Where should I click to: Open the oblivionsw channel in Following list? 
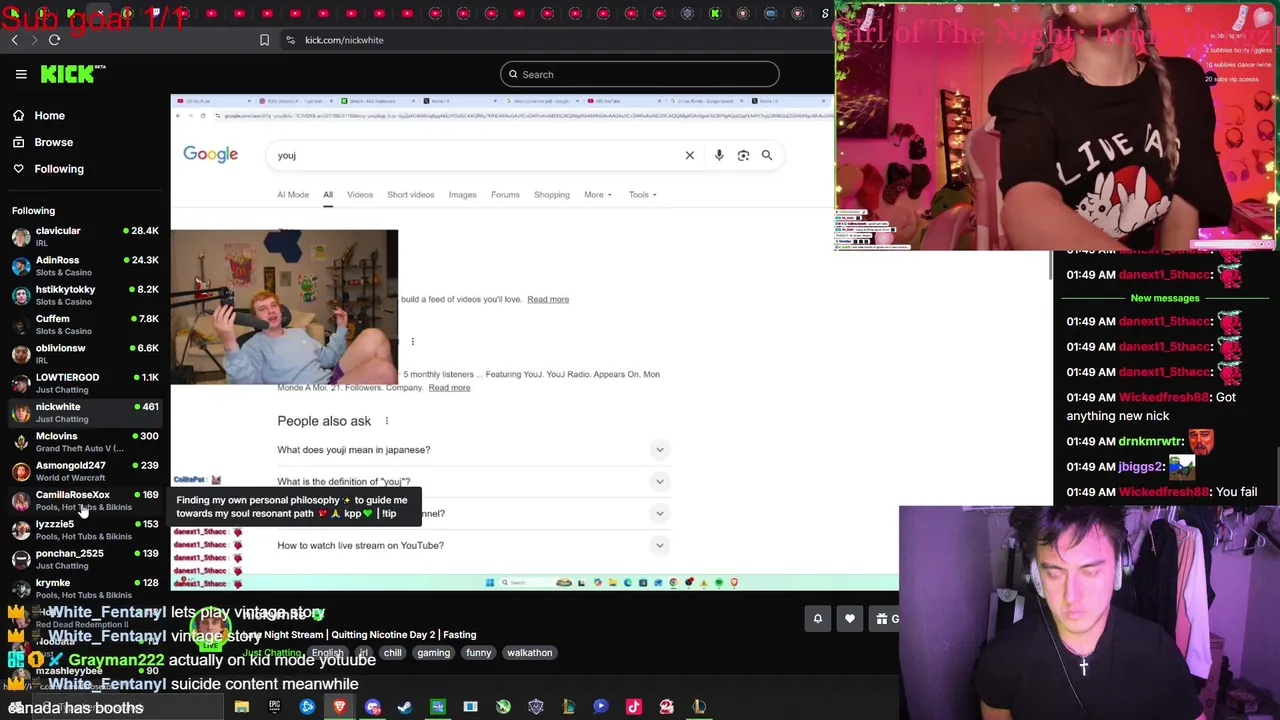click(x=85, y=354)
